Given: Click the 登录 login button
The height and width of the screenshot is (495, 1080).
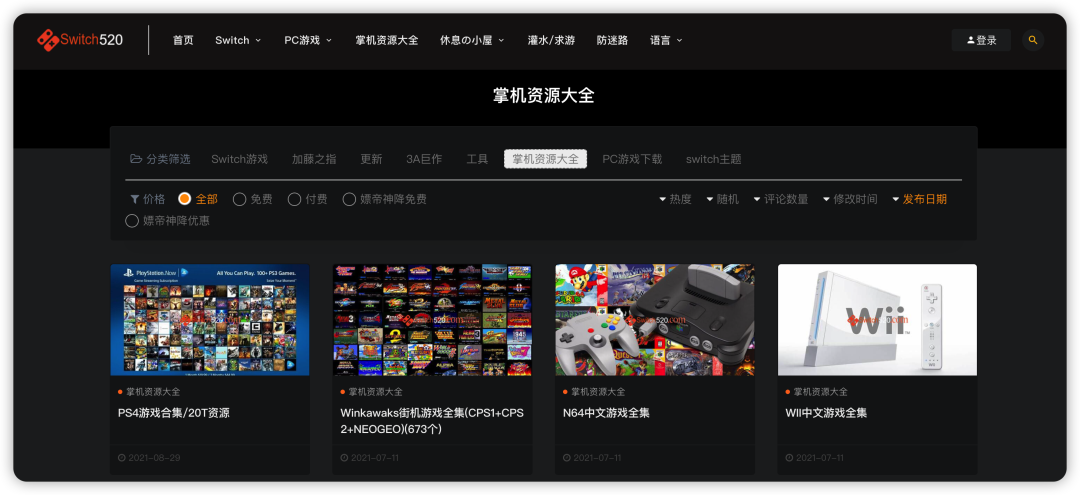Looking at the screenshot, I should (x=982, y=40).
